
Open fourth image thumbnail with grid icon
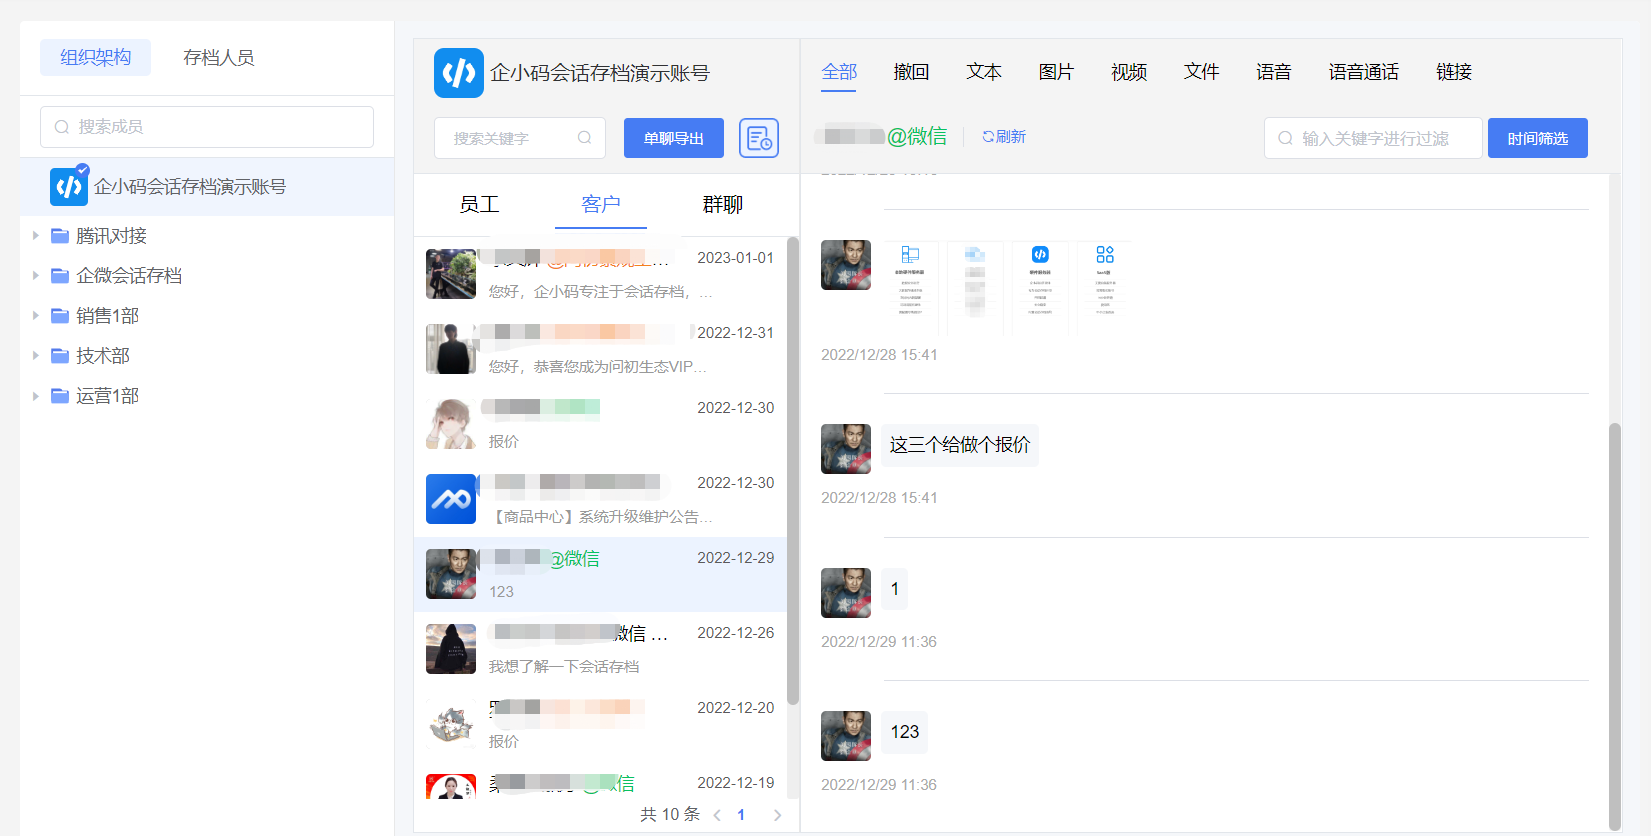coord(1104,286)
